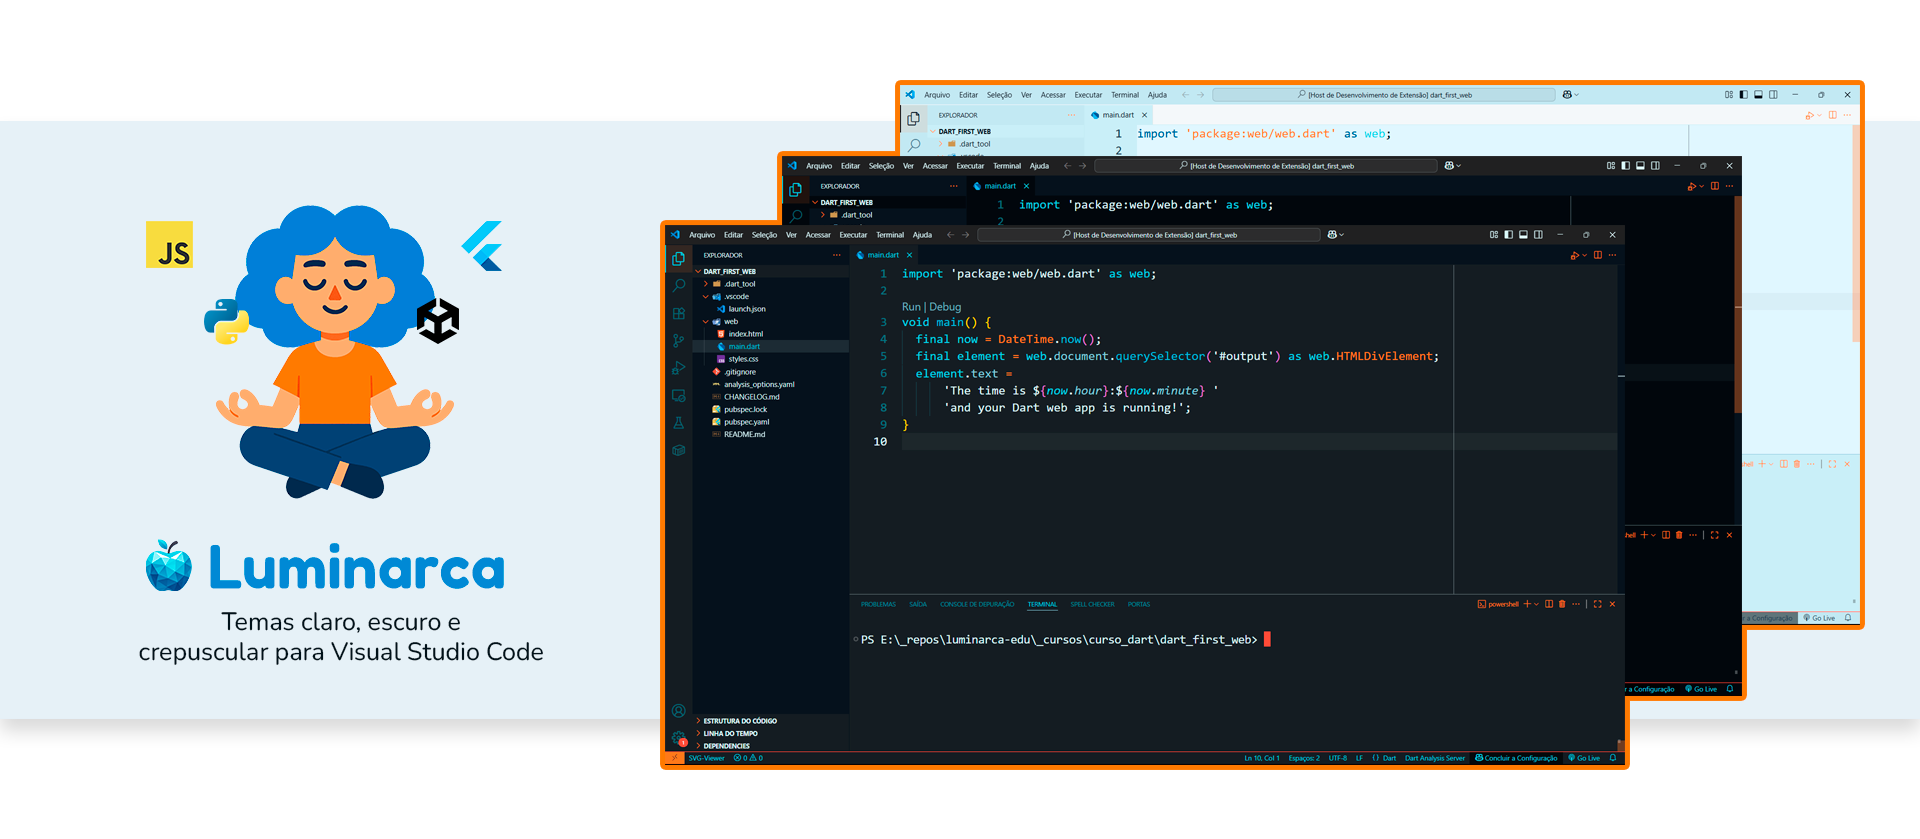Click the Debug CodeLens above void main()

[945, 307]
